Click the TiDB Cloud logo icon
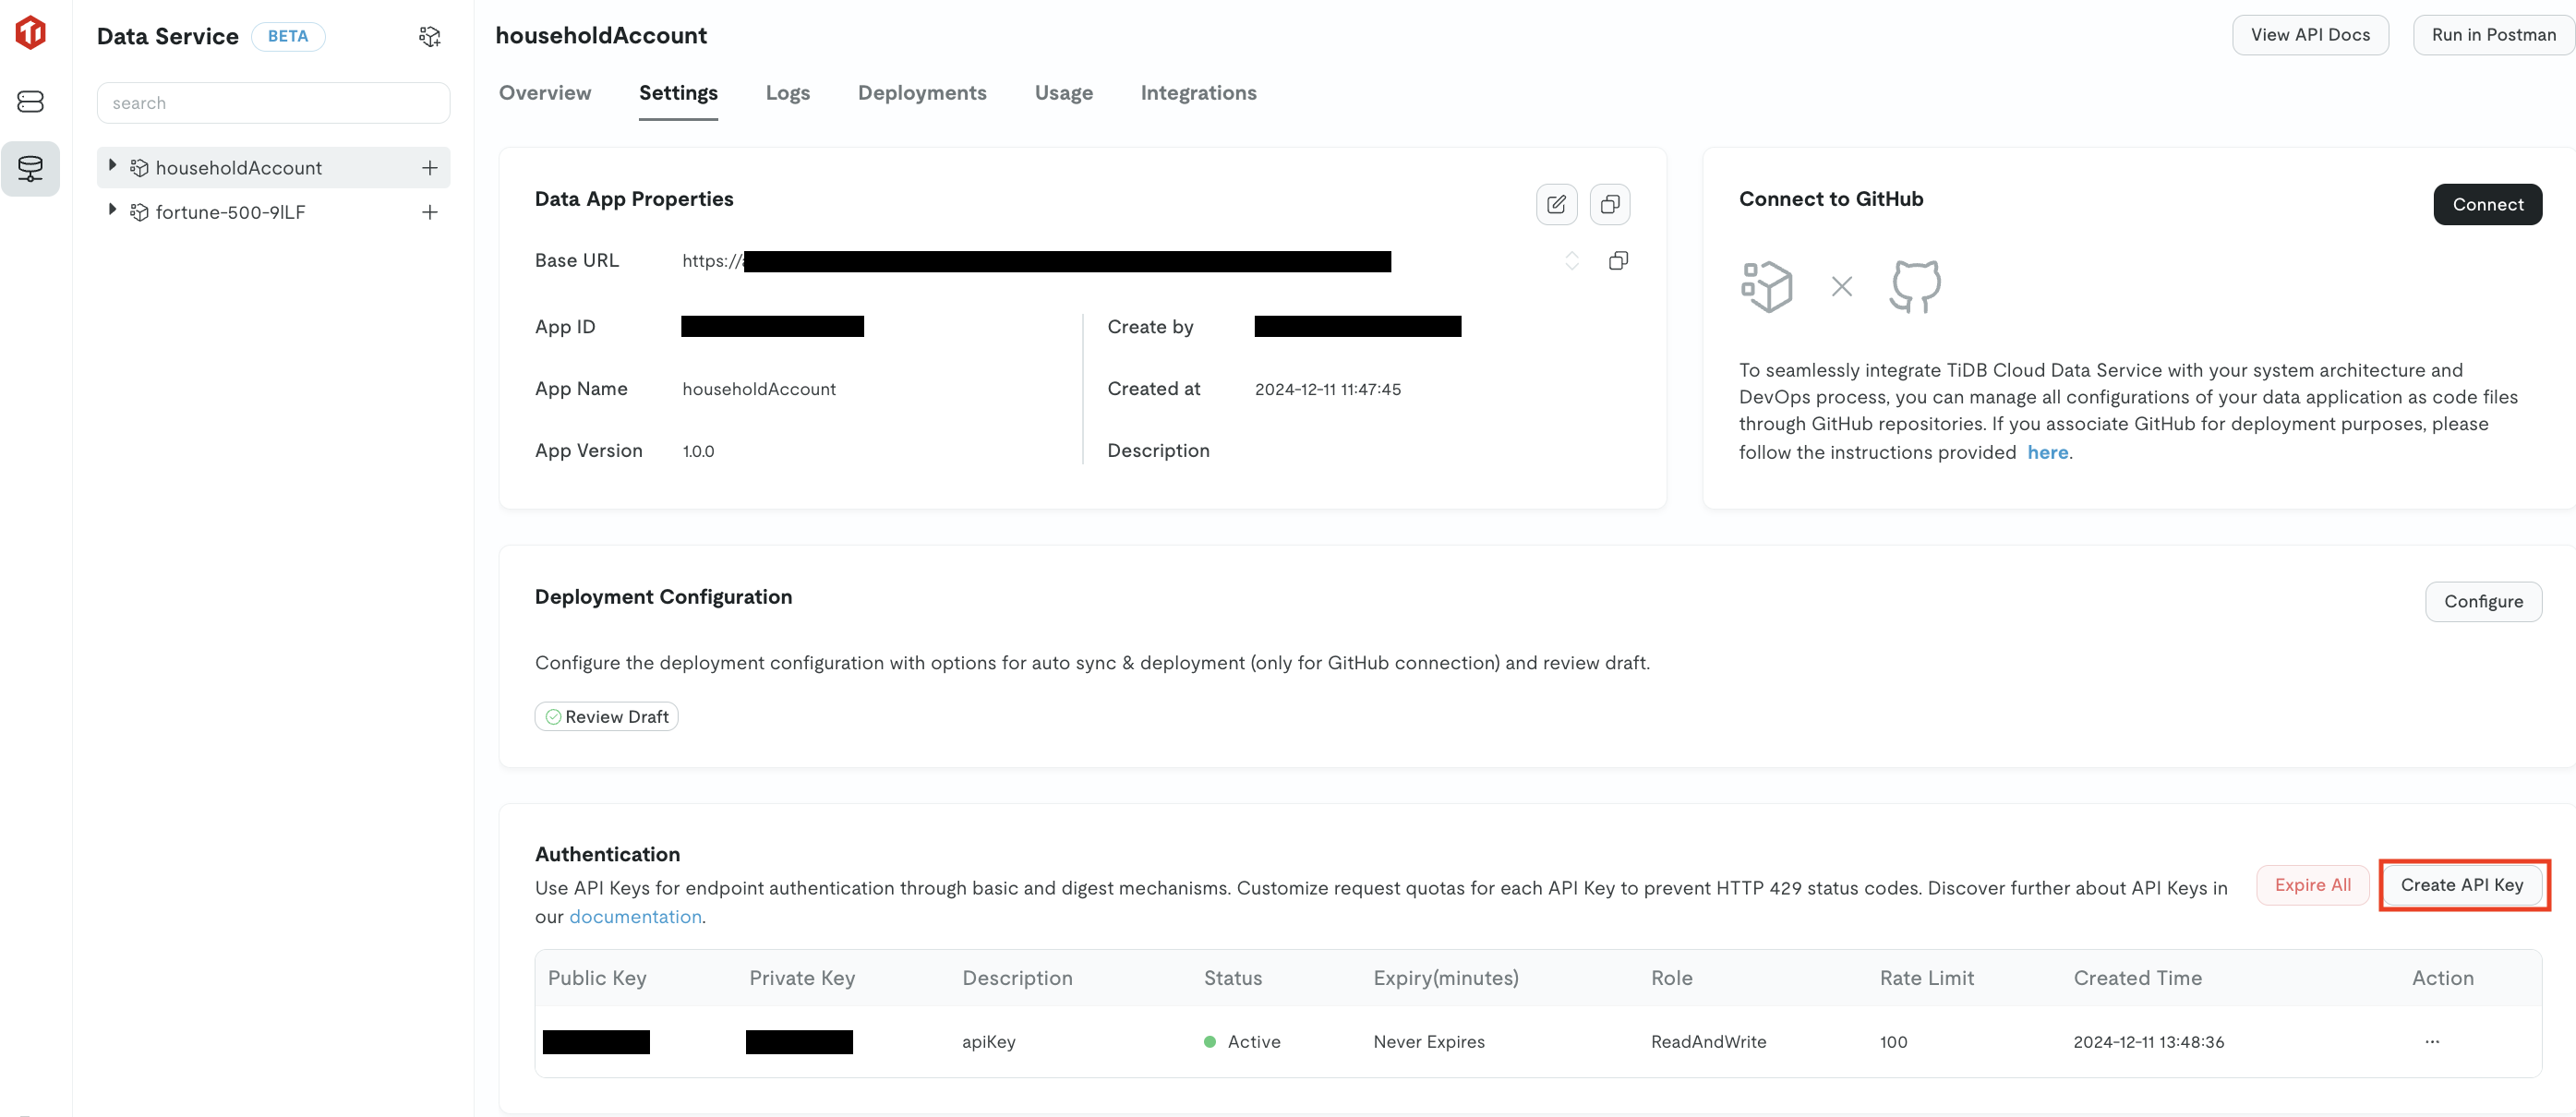2576x1117 pixels. [30, 33]
